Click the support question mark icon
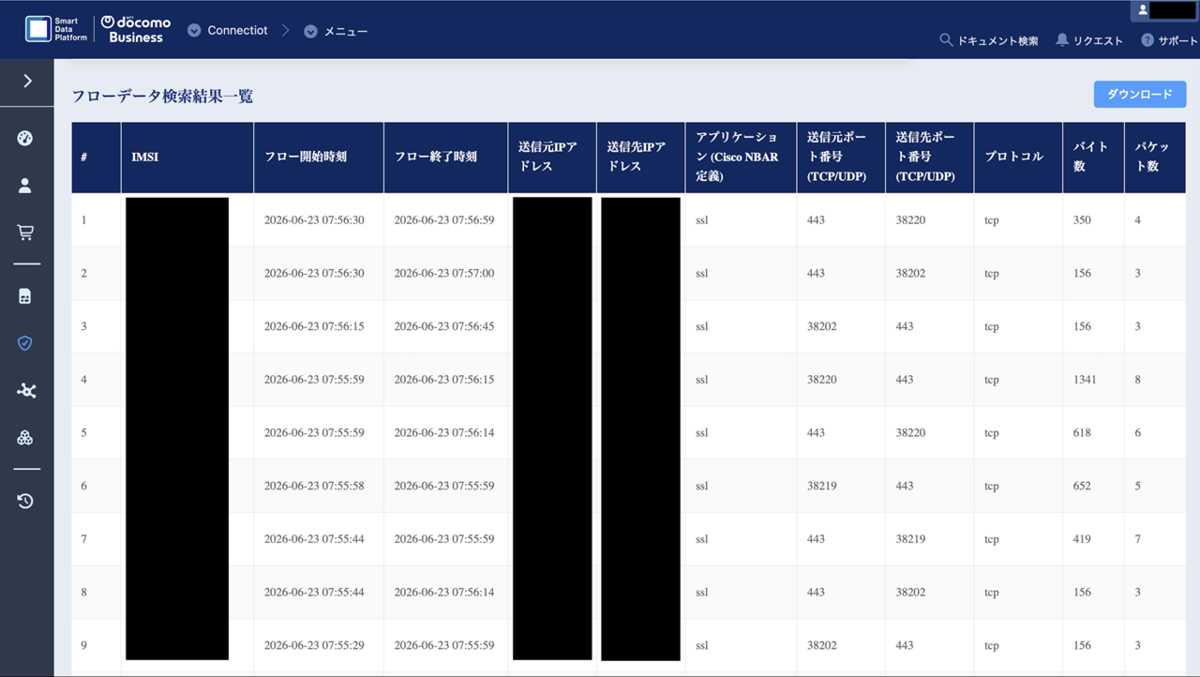1200x677 pixels. (x=1147, y=41)
